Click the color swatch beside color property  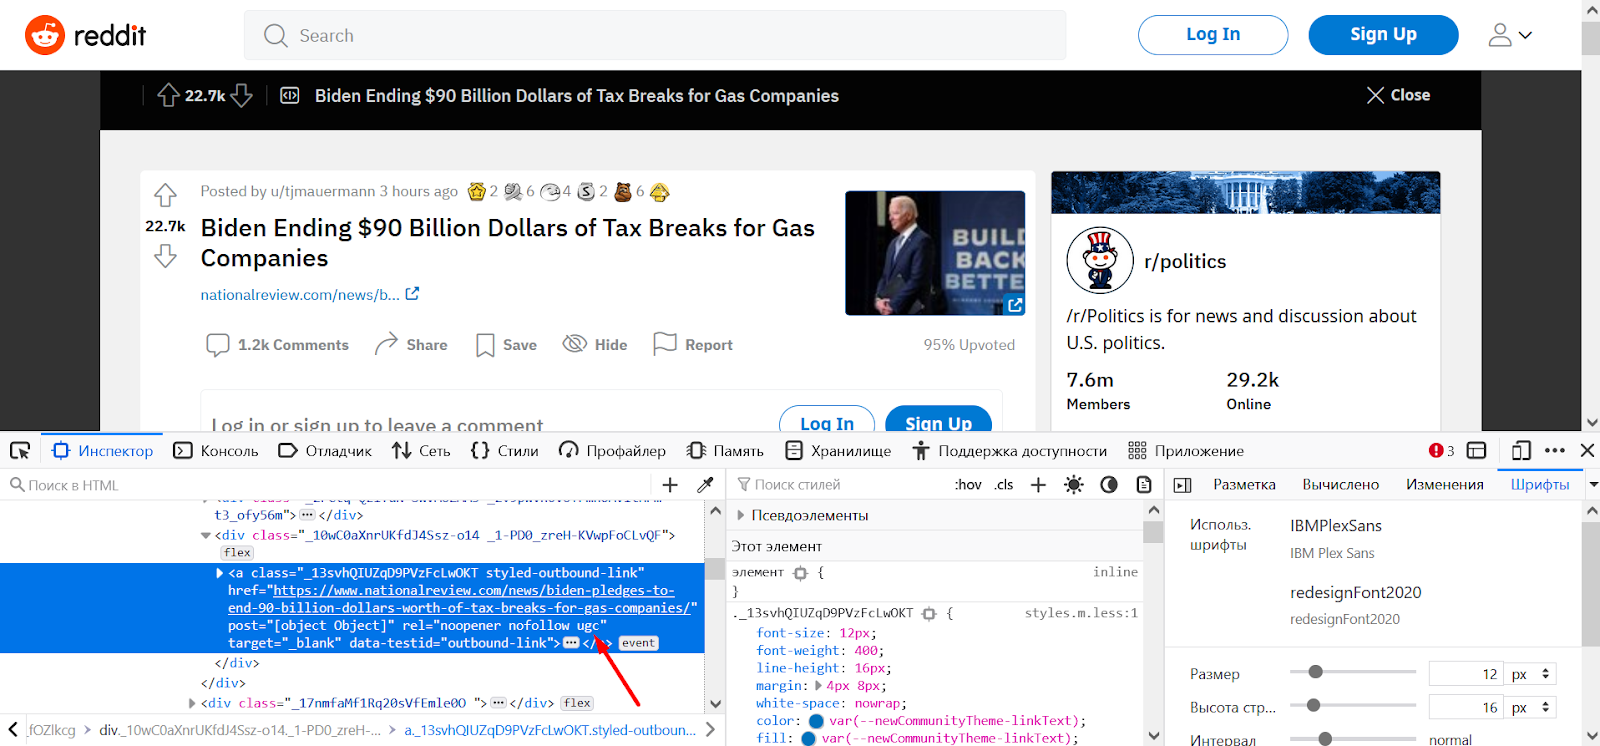coord(816,721)
